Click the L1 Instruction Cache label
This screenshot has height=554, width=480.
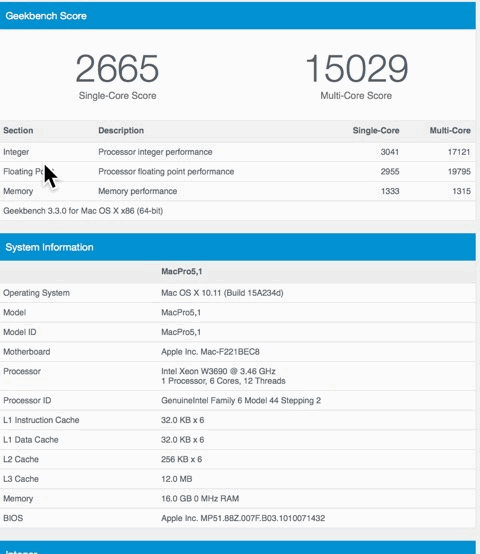click(x=41, y=420)
